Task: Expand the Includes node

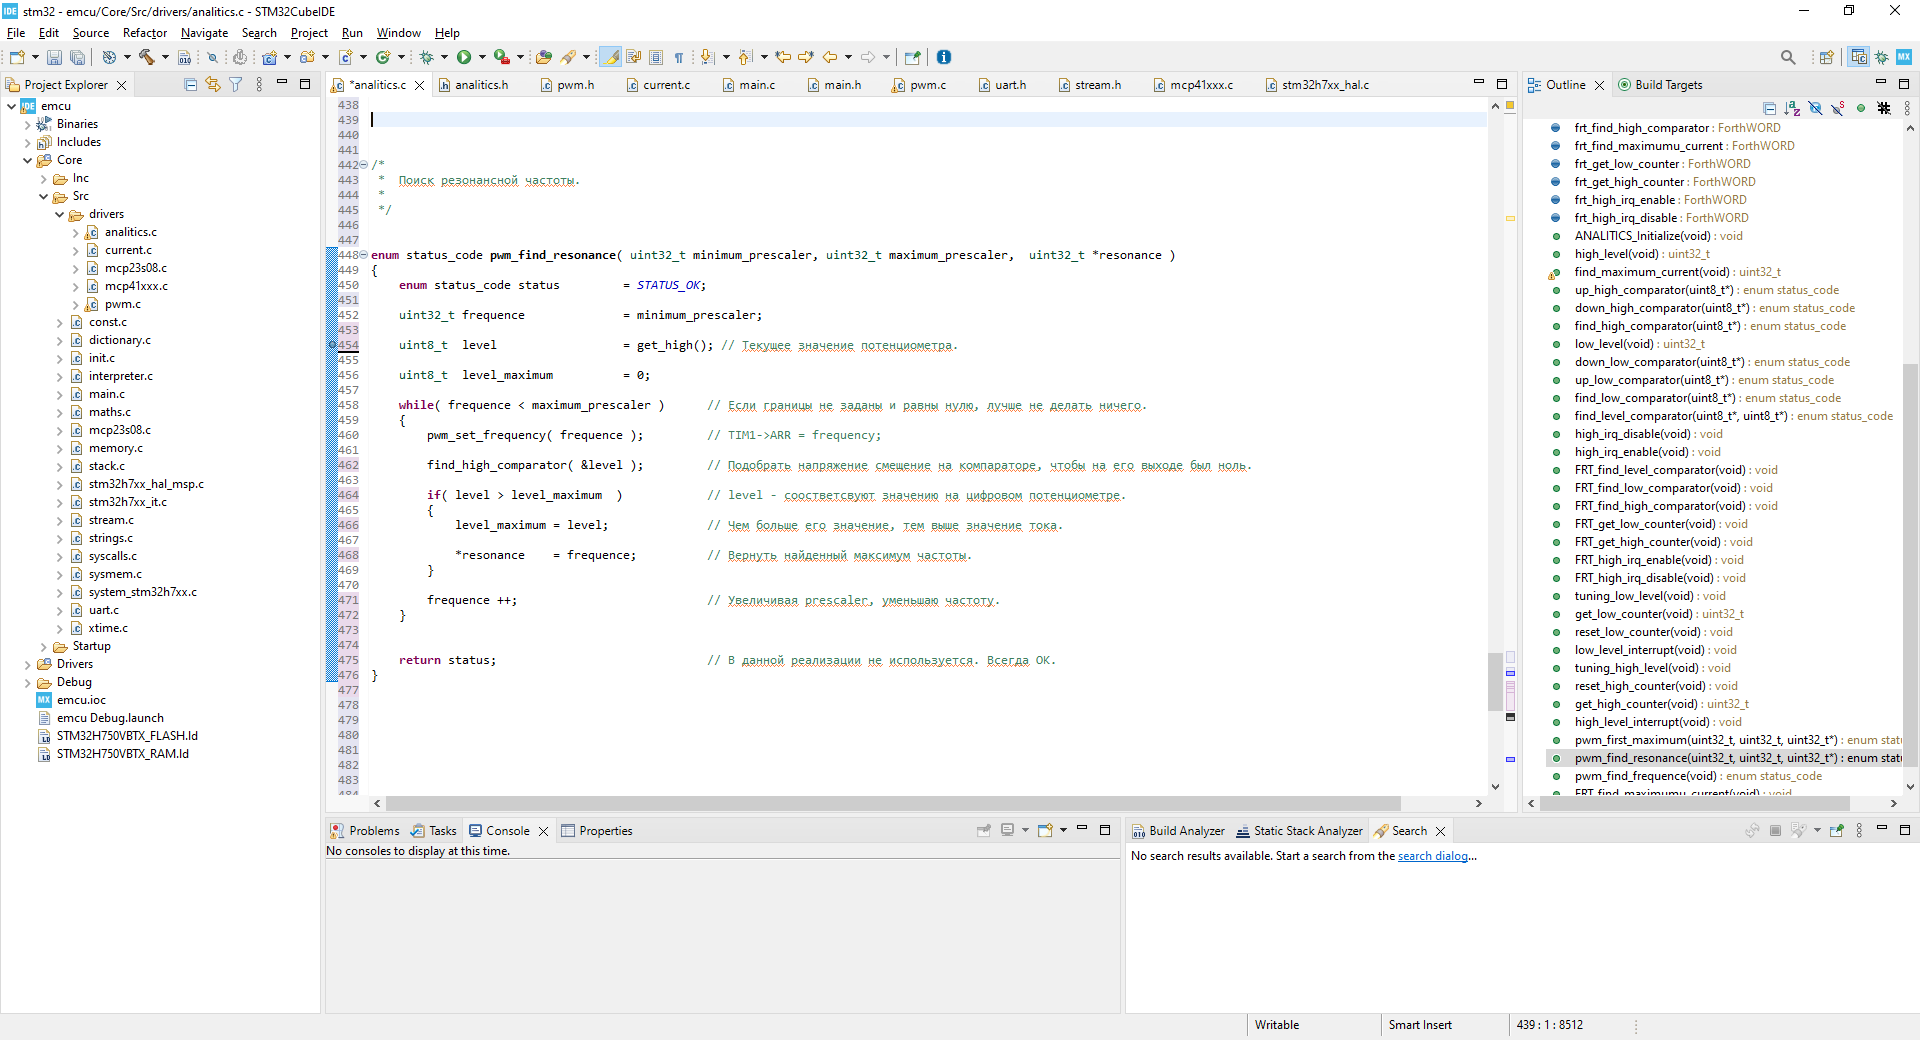Action: pyautogui.click(x=27, y=142)
